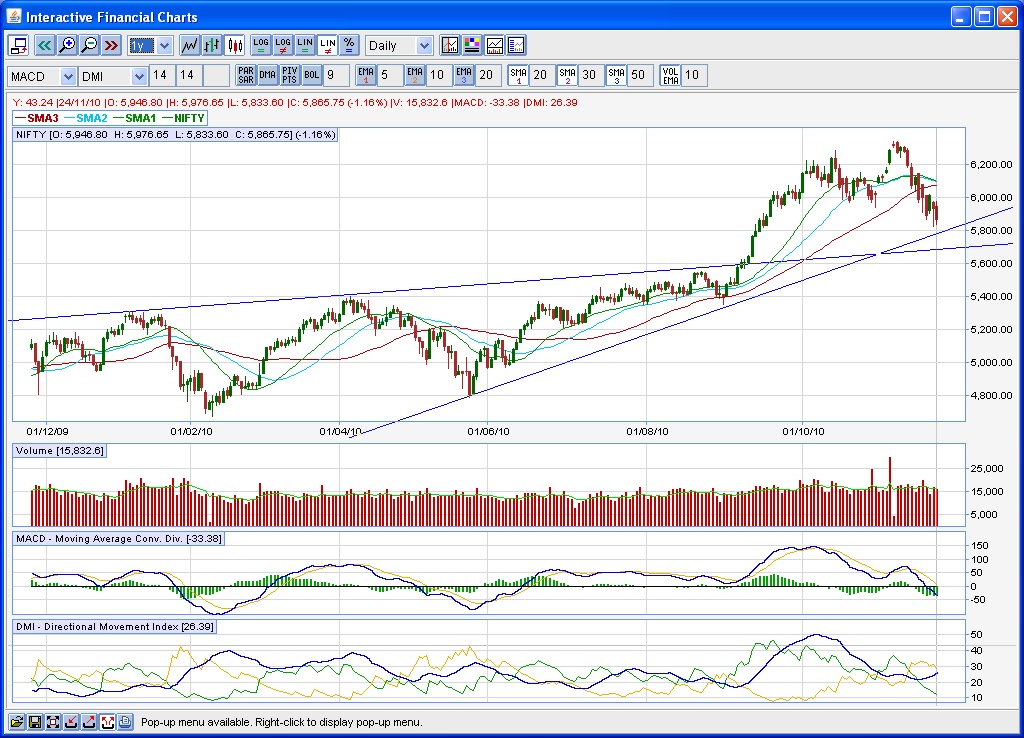Viewport: 1024px width, 738px height.
Task: Click the VOL EMA period field showing 10
Action: coord(694,75)
